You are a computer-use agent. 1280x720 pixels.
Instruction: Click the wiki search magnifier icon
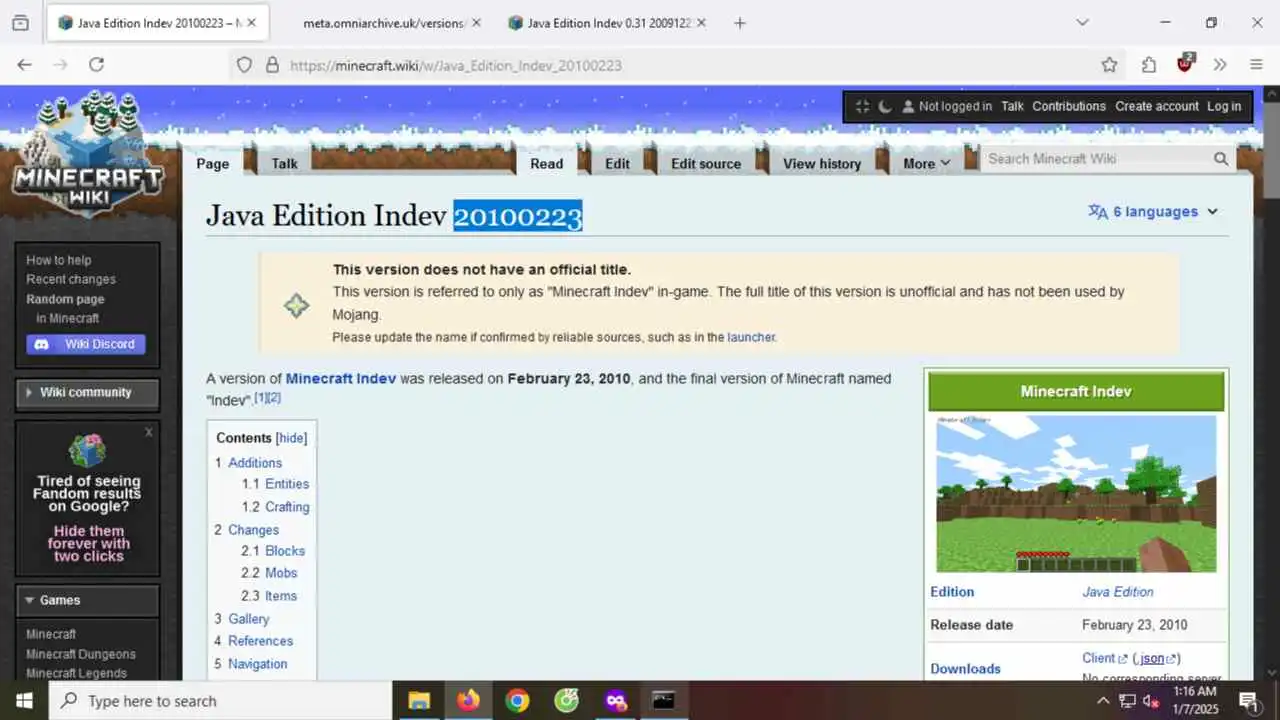pos(1221,159)
